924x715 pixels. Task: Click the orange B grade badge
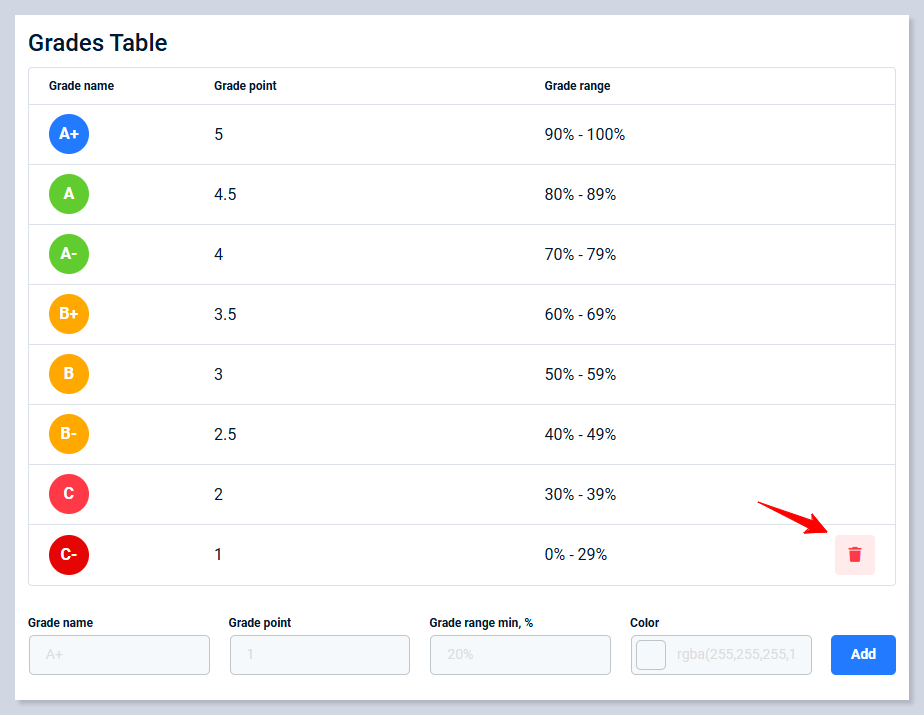click(69, 374)
